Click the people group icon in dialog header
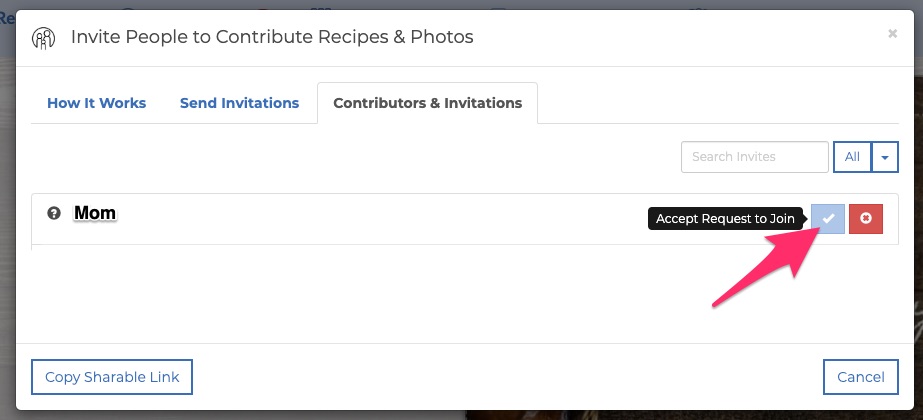 click(x=44, y=38)
